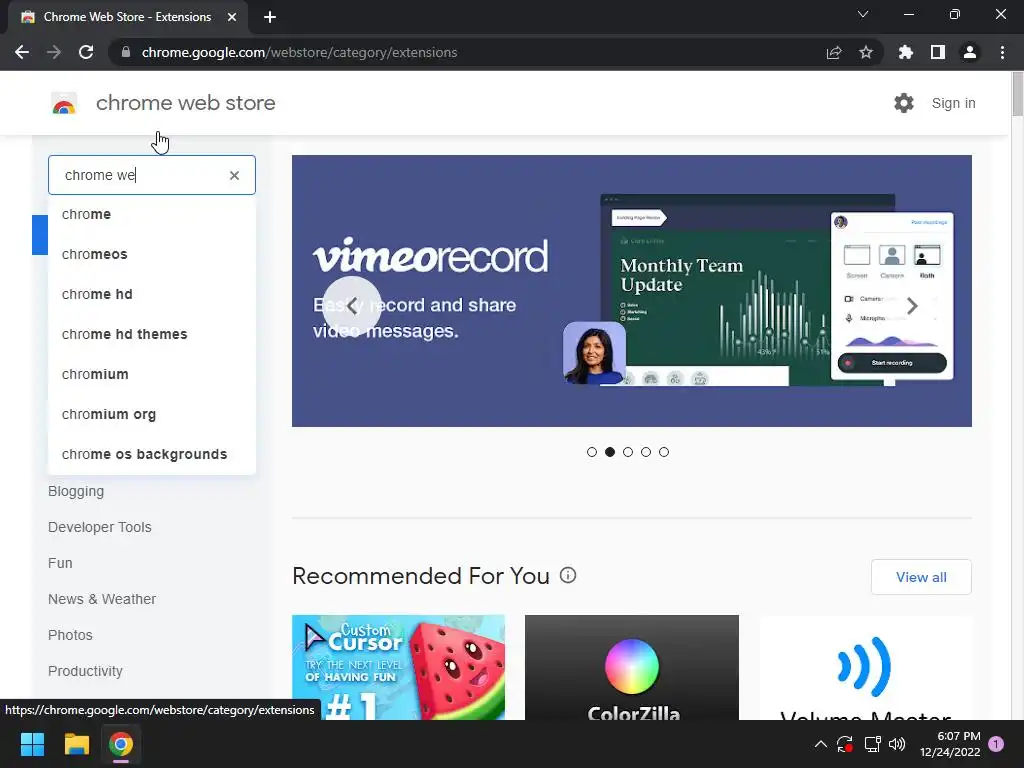This screenshot has height=768, width=1024.
Task: Open Productivity category
Action: (x=85, y=671)
